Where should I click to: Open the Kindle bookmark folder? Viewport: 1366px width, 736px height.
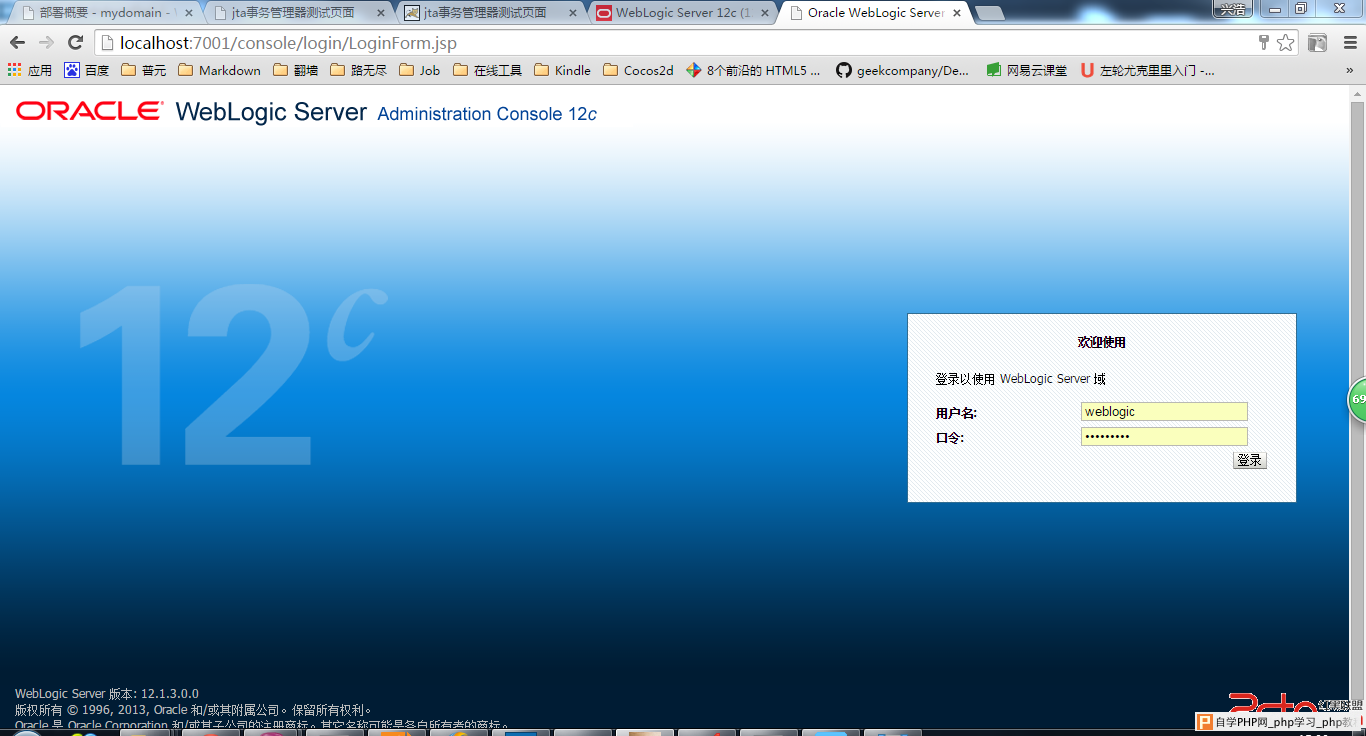point(563,70)
